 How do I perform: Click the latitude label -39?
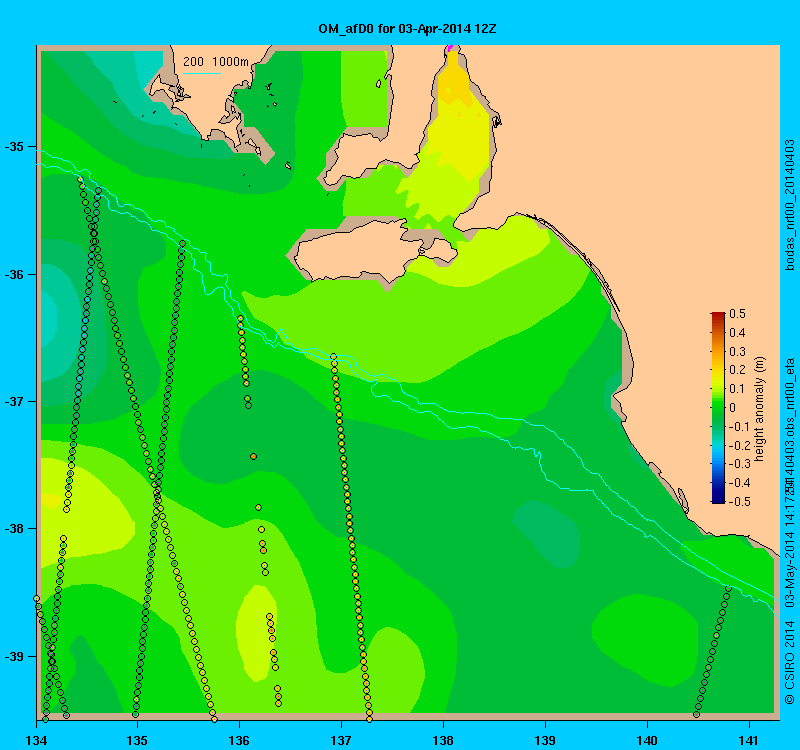point(14,656)
